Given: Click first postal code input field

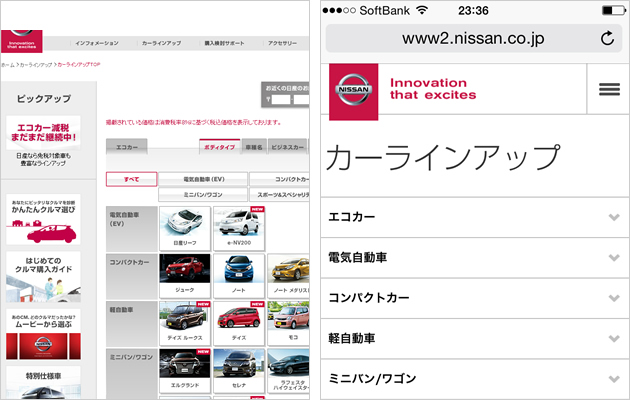Looking at the screenshot, I should 281,100.
